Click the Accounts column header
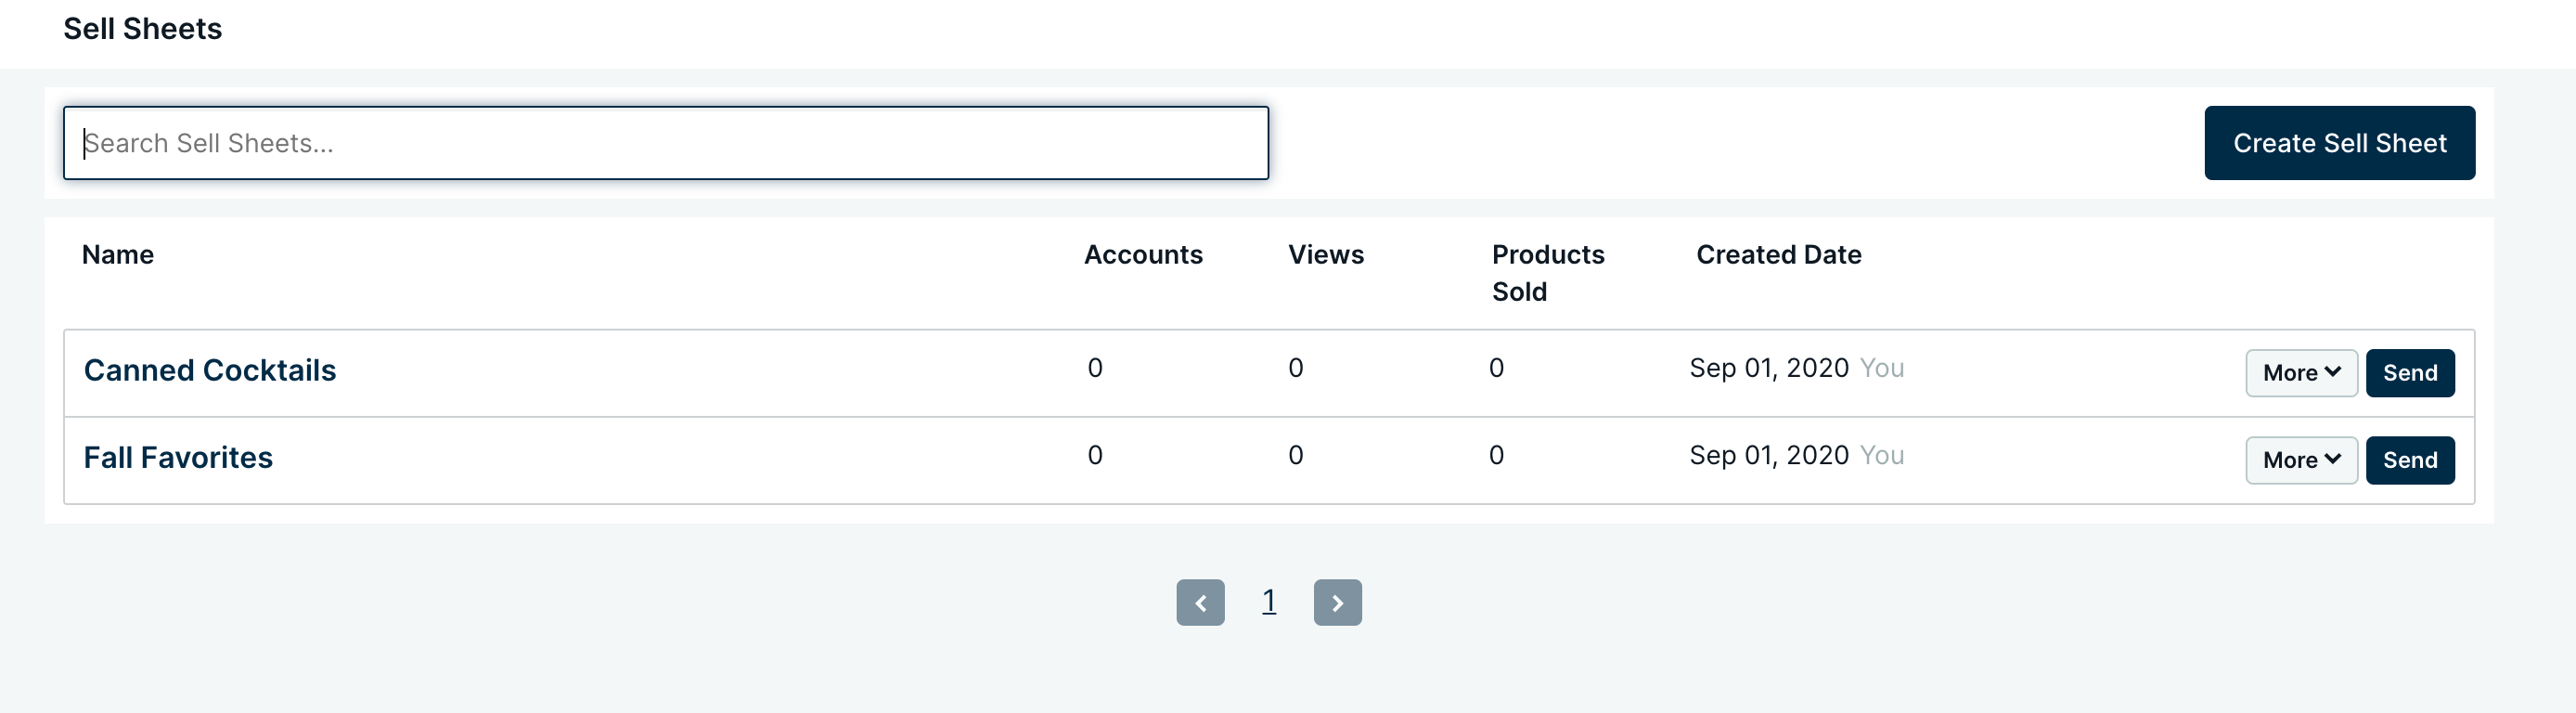This screenshot has width=2576, height=713. 1143,254
